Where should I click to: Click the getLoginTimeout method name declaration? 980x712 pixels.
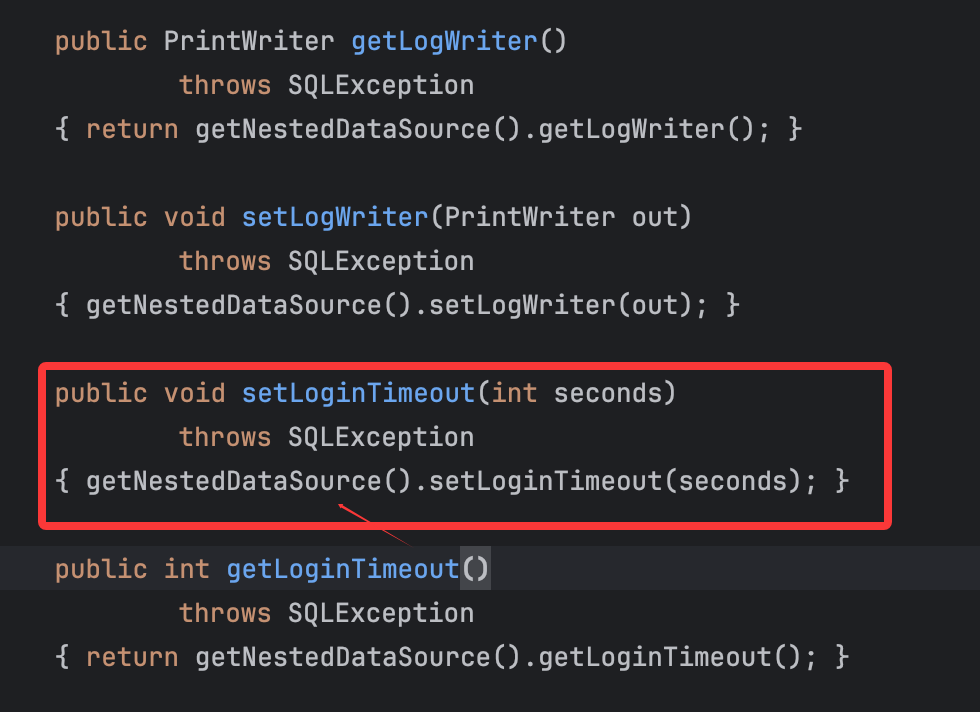(343, 569)
